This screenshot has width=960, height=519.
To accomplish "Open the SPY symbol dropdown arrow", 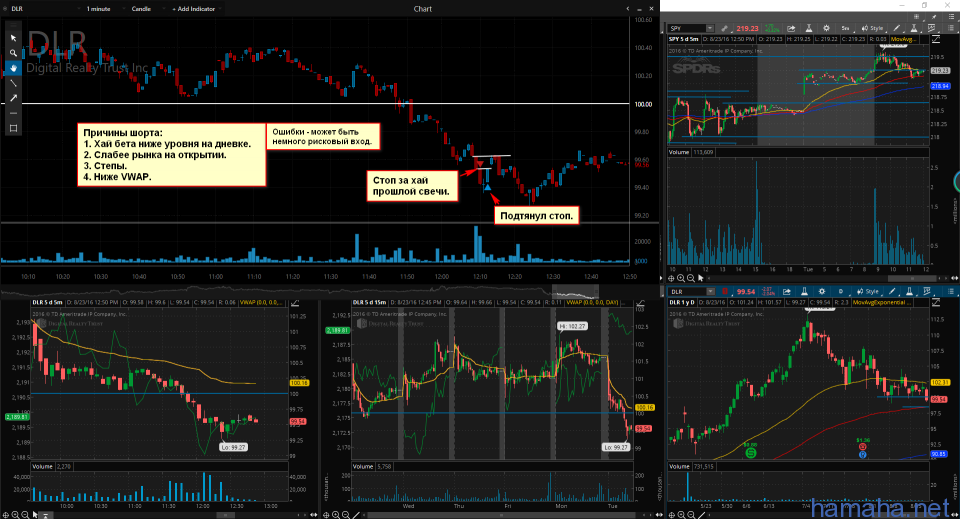I will click(x=710, y=28).
